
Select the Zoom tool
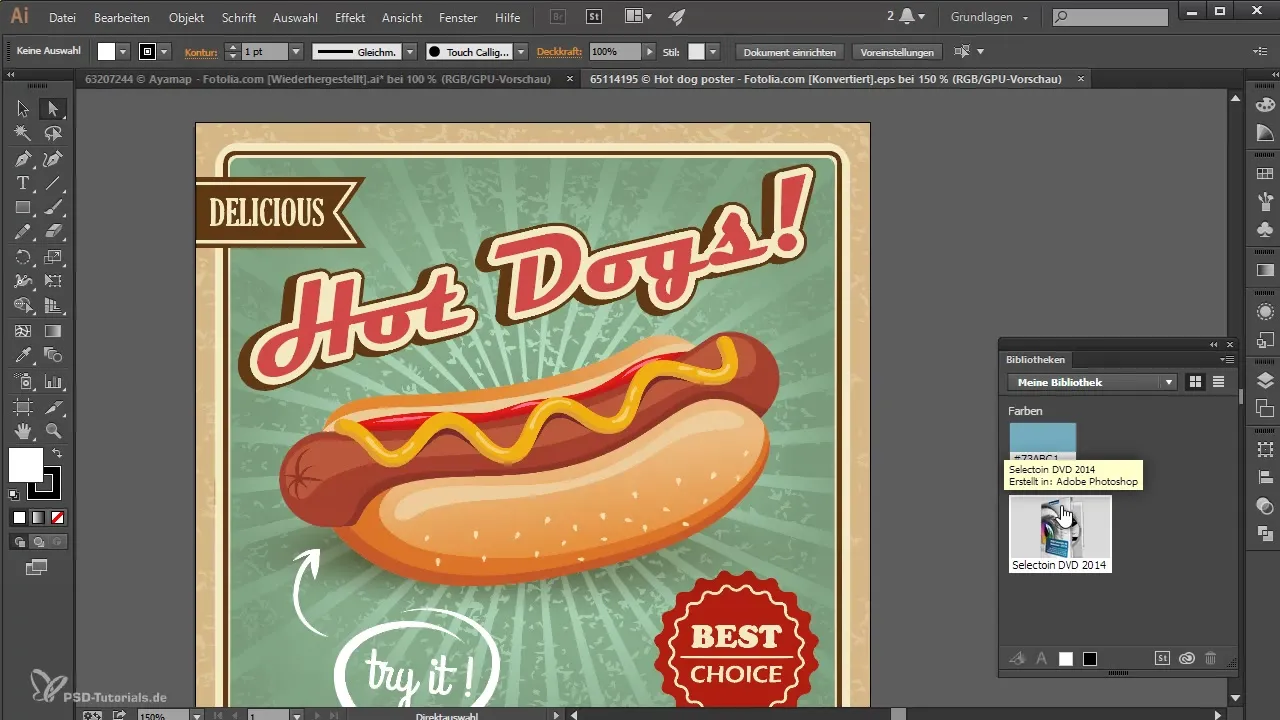pos(53,431)
